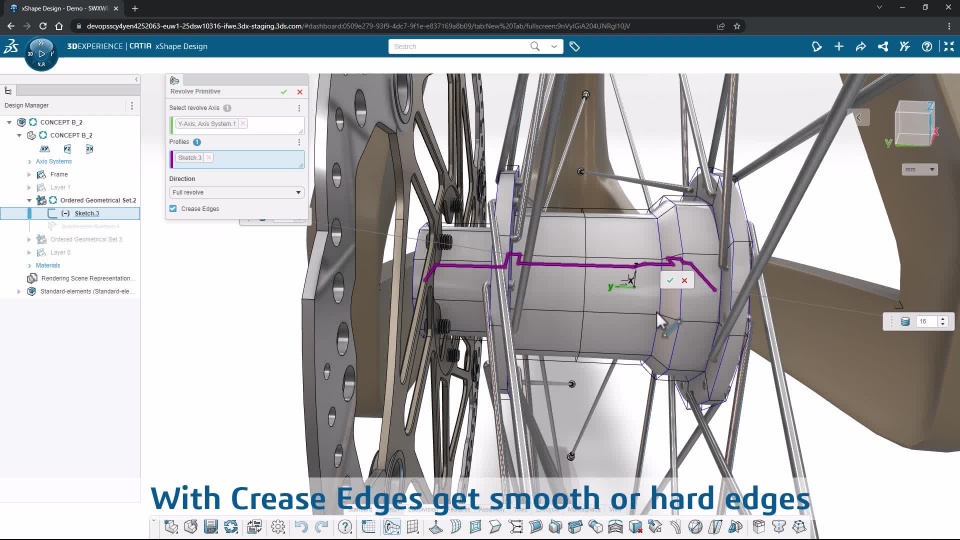Click the save icon in bottom toolbar
Screen dimensions: 960x540
211,527
